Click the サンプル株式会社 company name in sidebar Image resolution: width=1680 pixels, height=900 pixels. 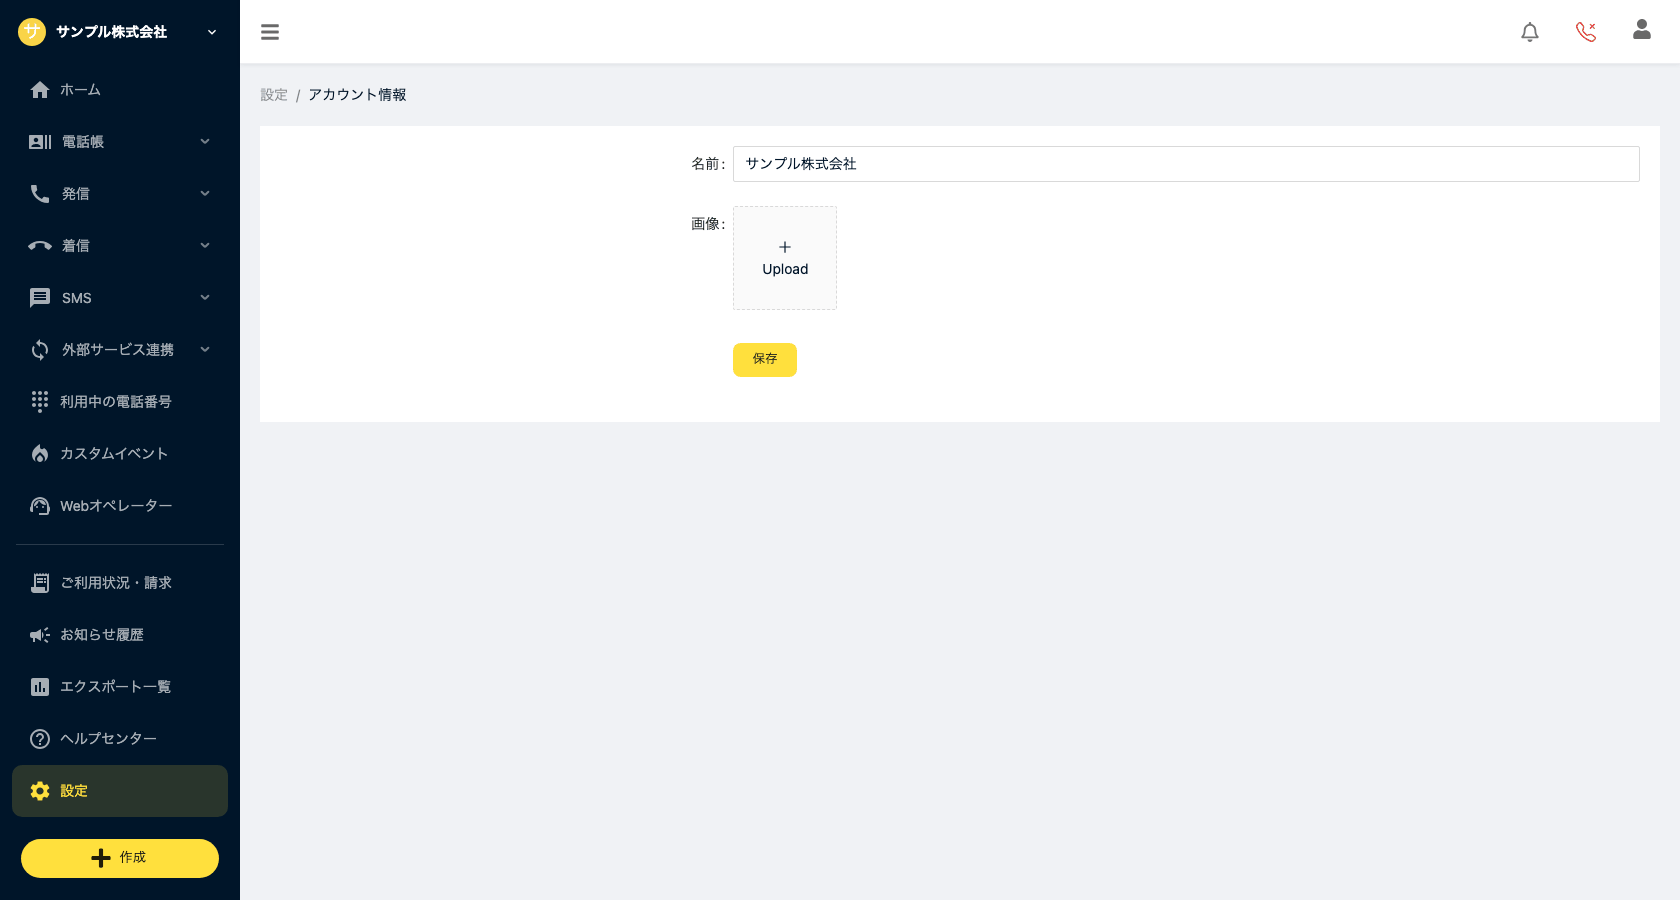pos(111,32)
